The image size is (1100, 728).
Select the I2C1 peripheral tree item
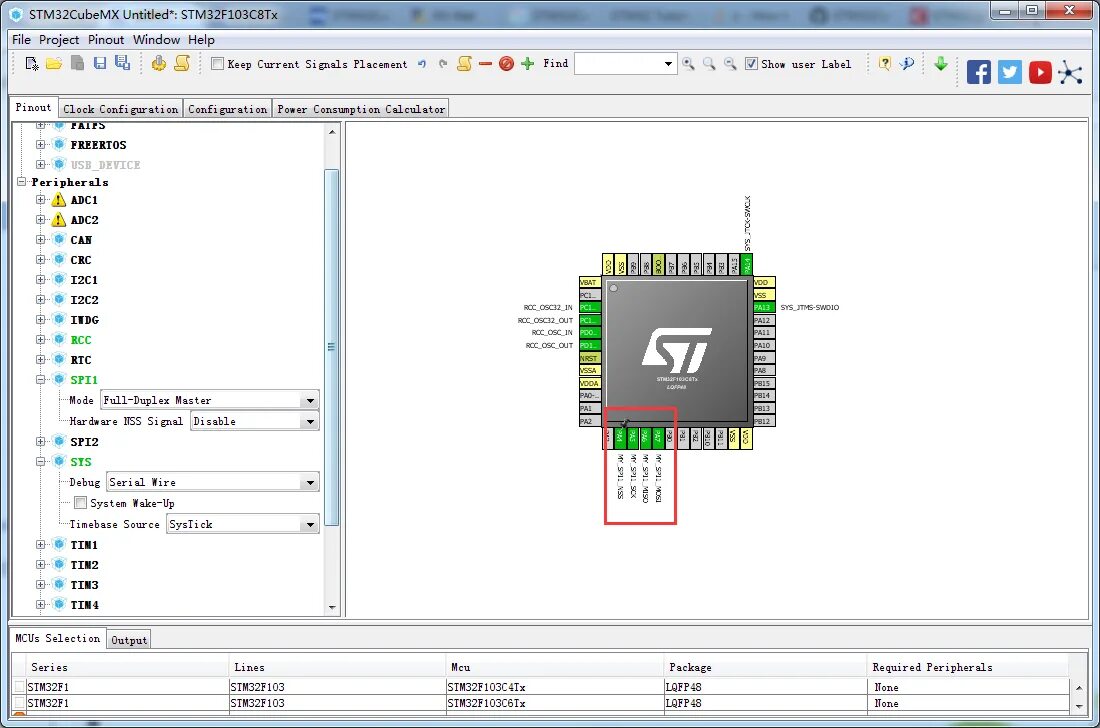[x=84, y=279]
